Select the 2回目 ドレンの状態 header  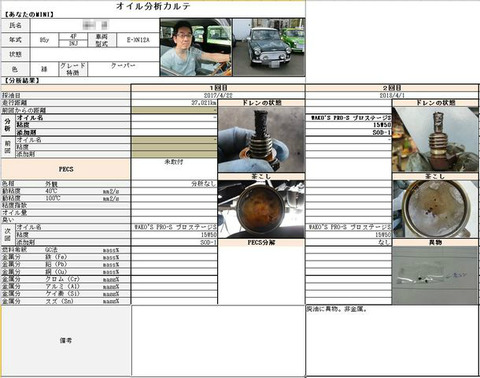point(436,103)
